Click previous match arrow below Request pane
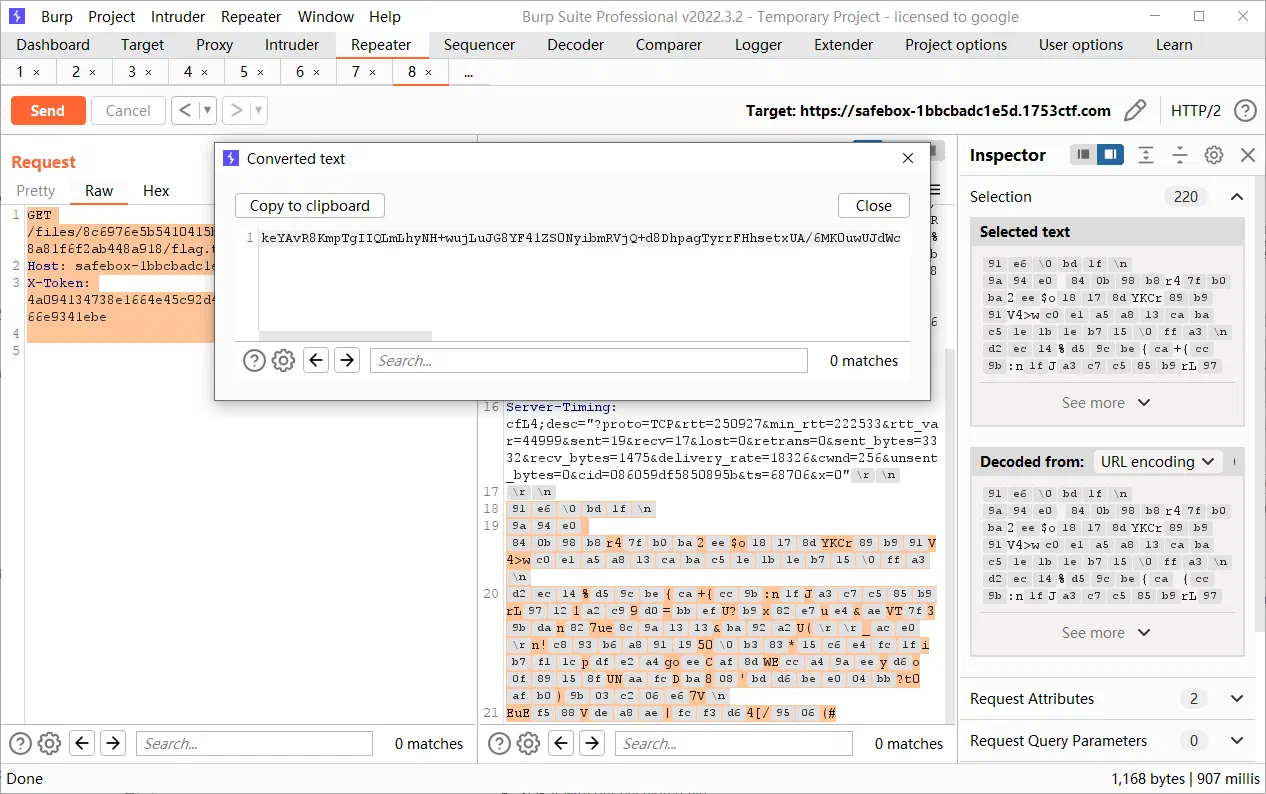Image resolution: width=1266 pixels, height=794 pixels. point(82,743)
